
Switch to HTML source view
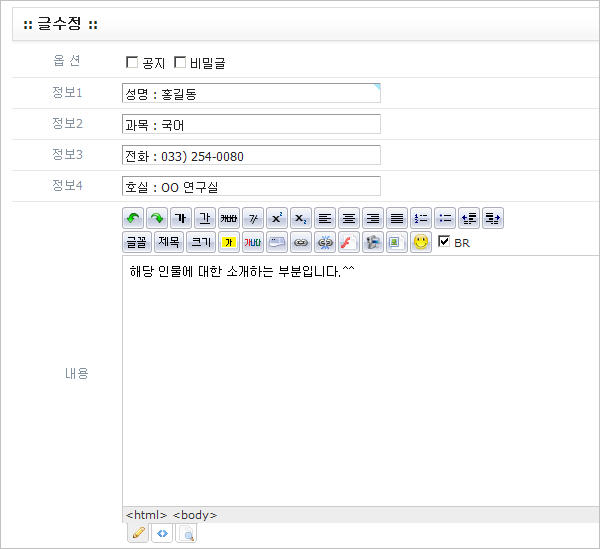coord(162,534)
